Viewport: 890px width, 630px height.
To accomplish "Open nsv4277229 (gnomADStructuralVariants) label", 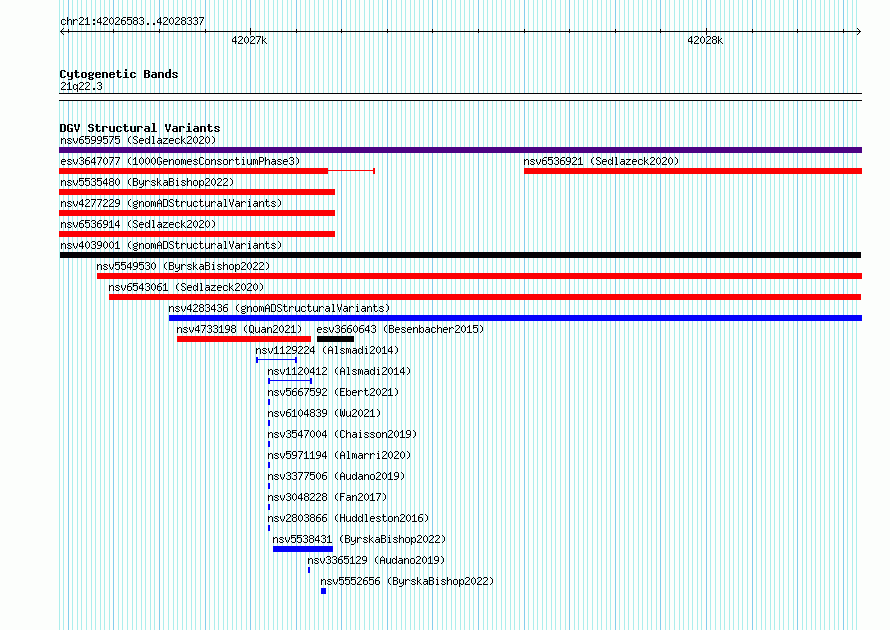I will point(171,203).
